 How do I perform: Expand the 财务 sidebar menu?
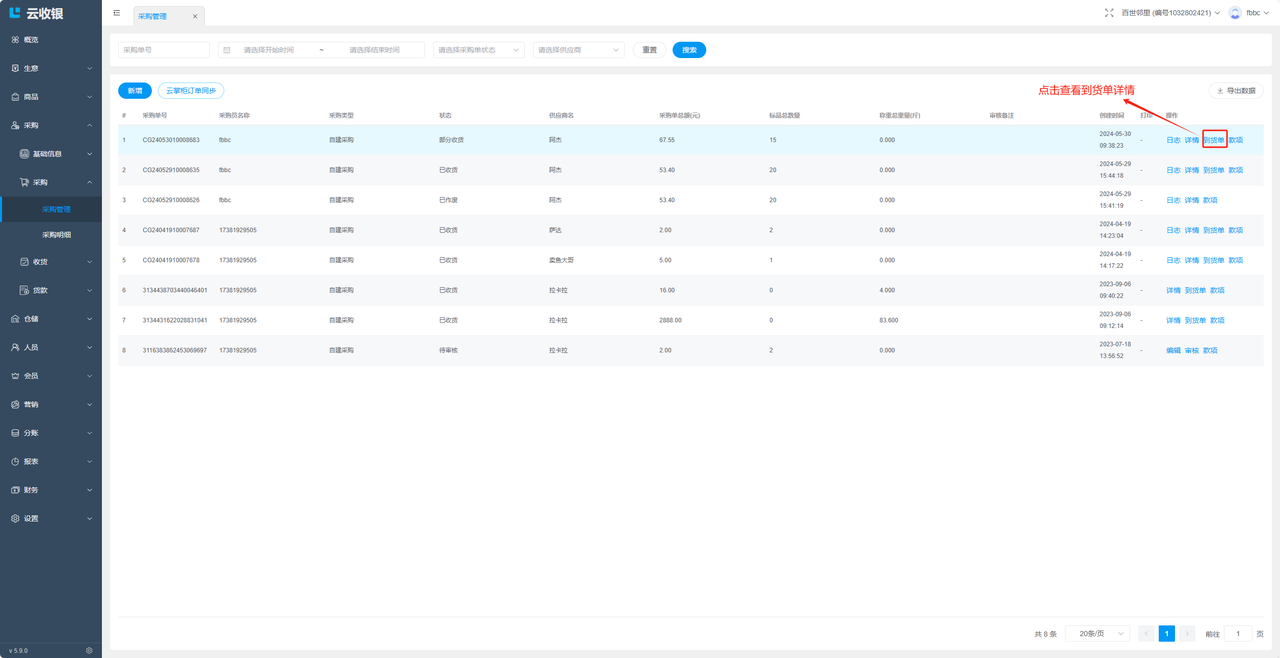[x=51, y=490]
